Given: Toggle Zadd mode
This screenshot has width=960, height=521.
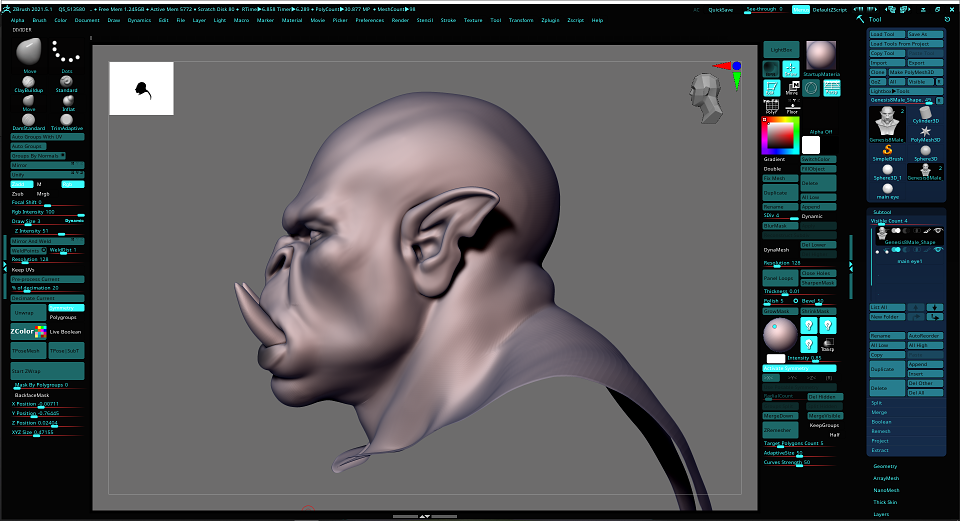Looking at the screenshot, I should point(22,184).
